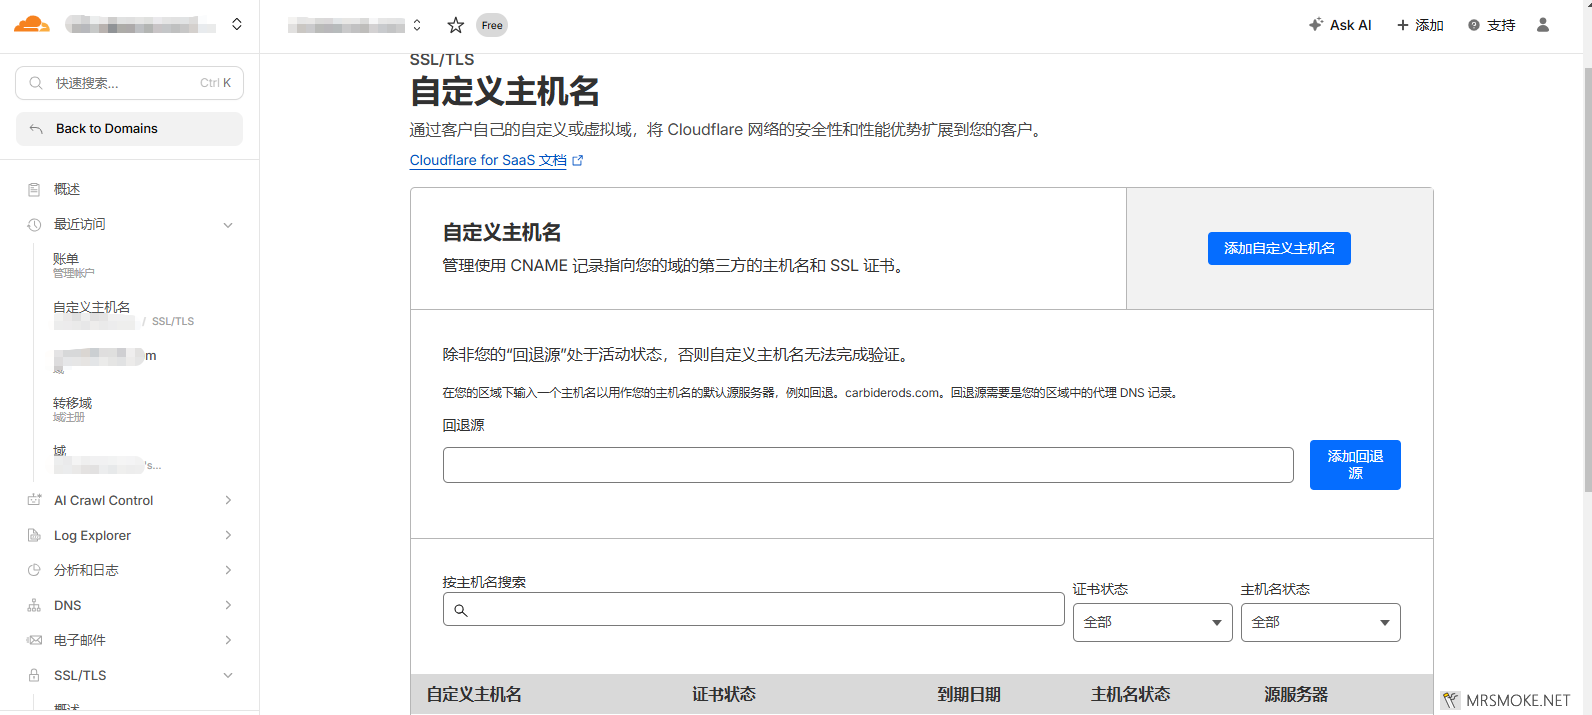Click the Cloudflare logo icon
The height and width of the screenshot is (715, 1592).
point(32,25)
